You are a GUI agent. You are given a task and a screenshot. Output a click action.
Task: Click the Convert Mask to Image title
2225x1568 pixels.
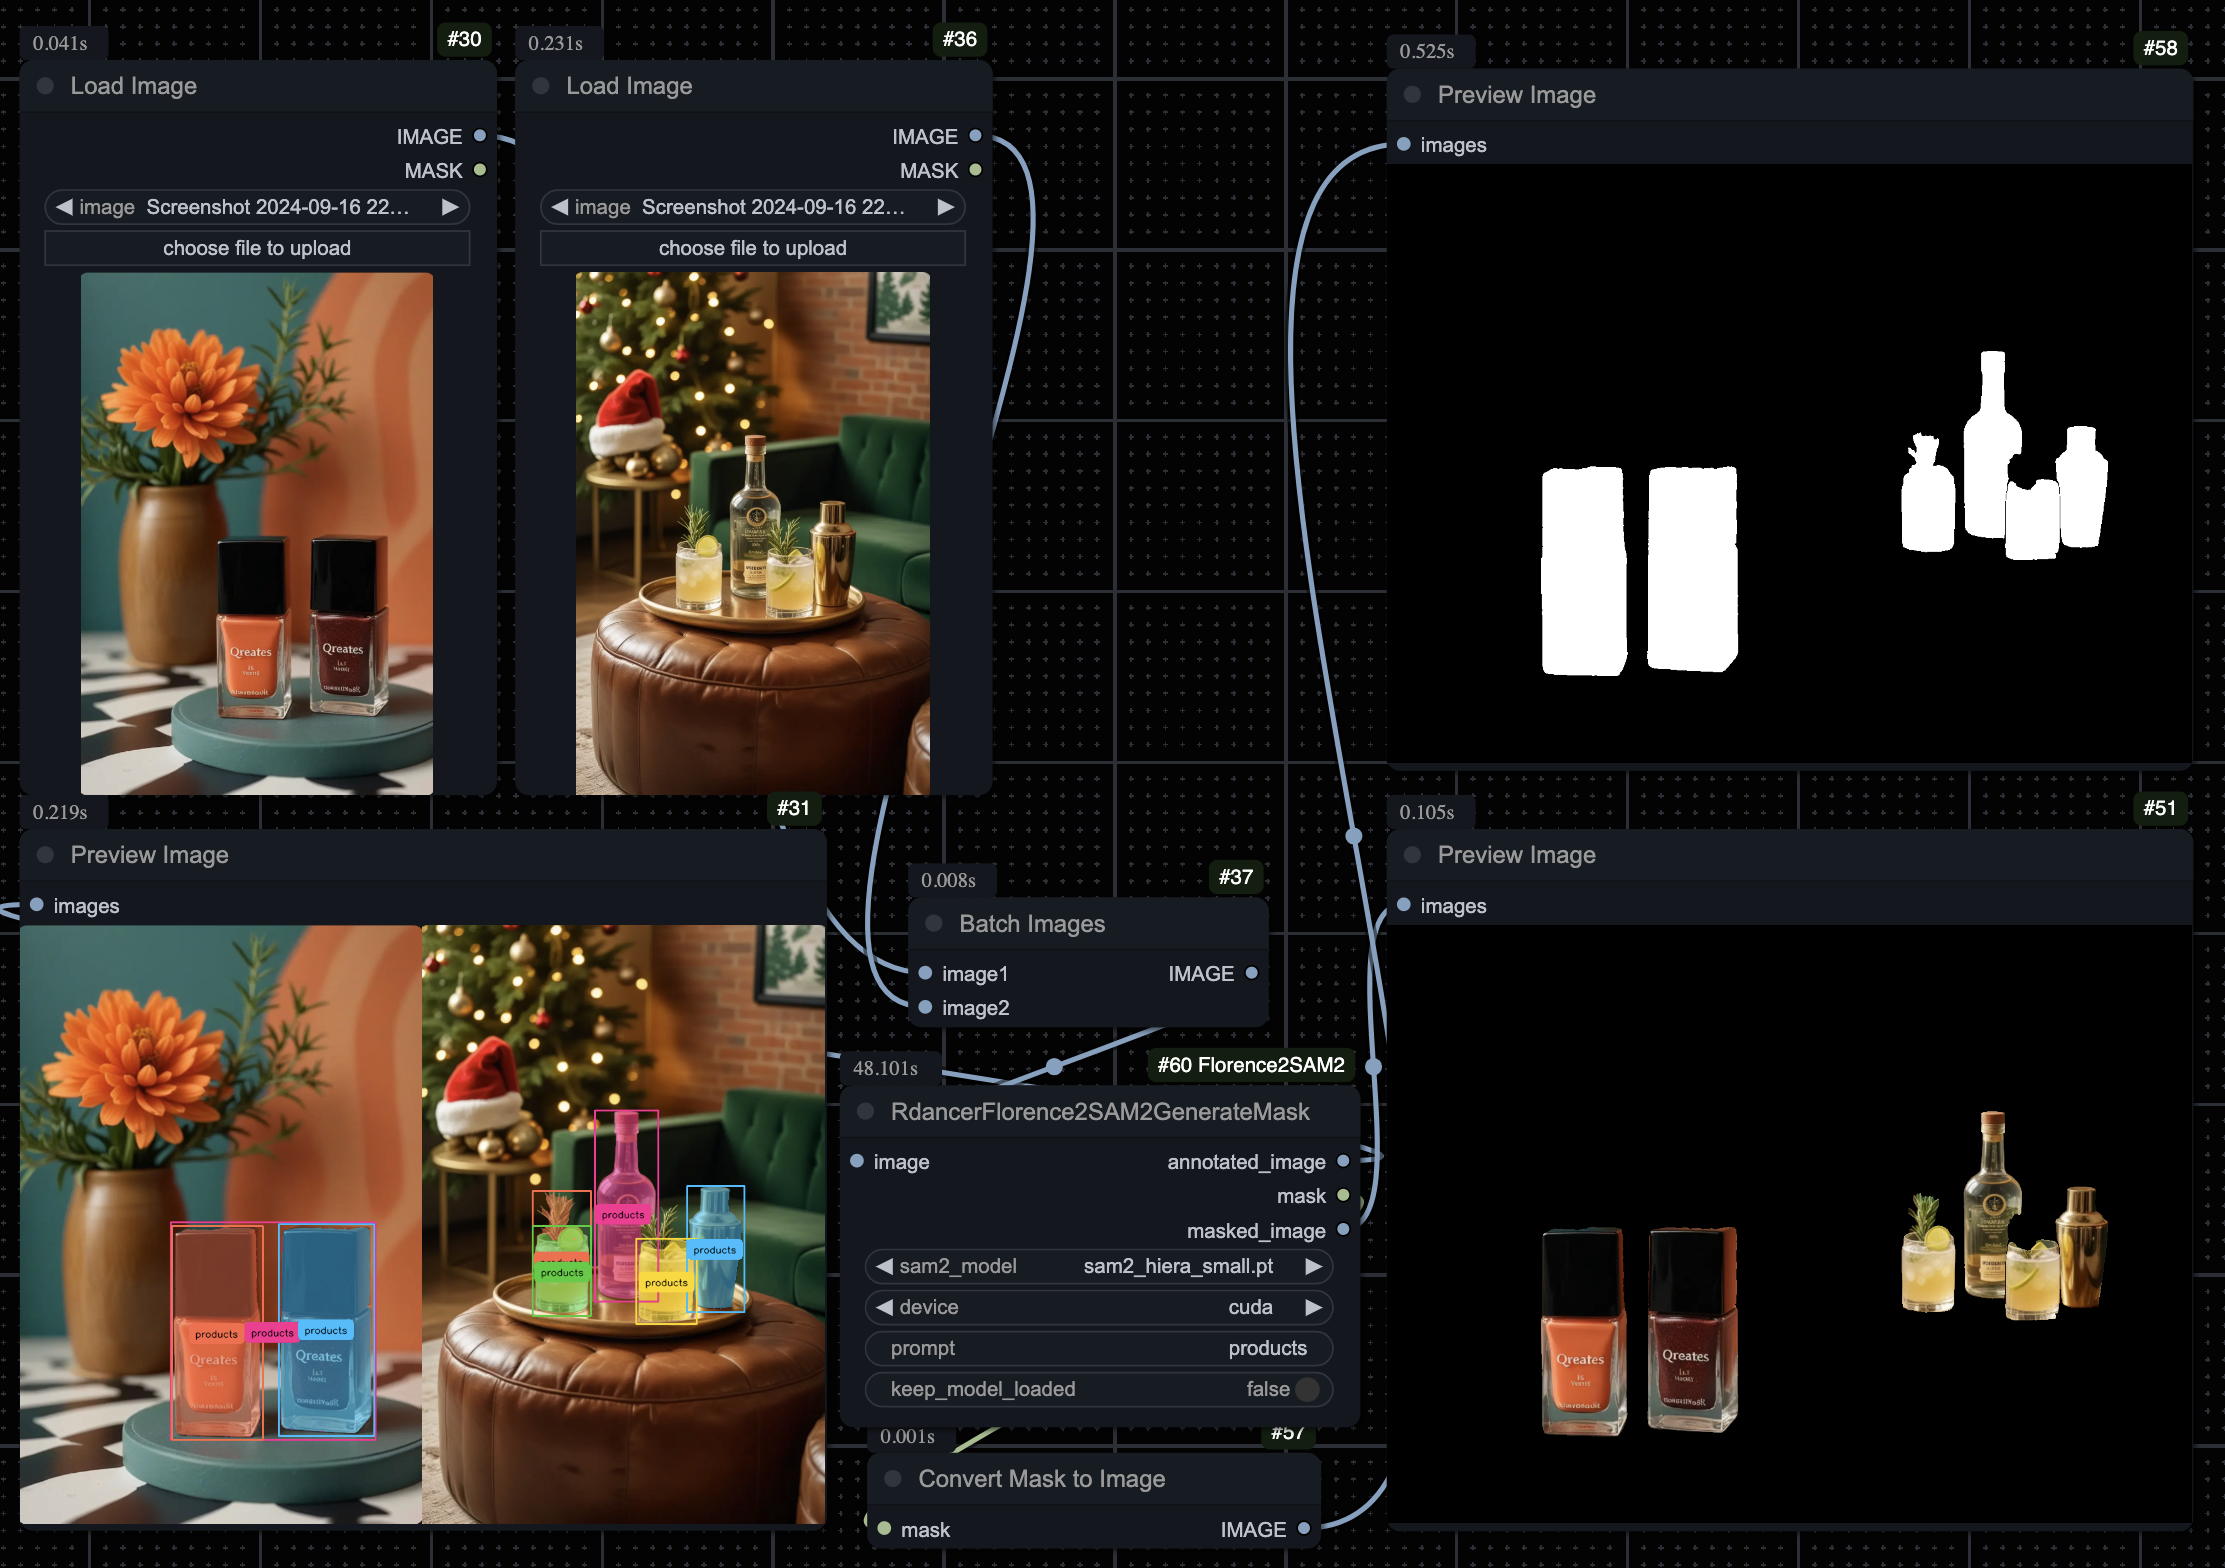pyautogui.click(x=1041, y=1479)
